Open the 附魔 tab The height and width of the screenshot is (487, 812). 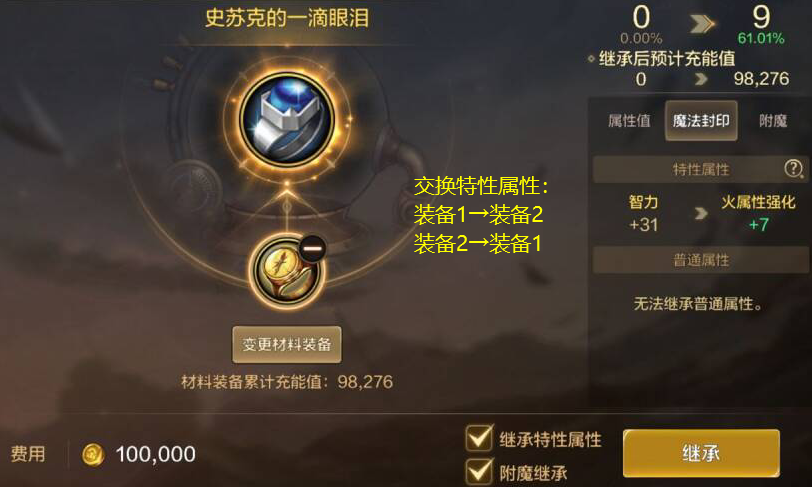click(773, 121)
